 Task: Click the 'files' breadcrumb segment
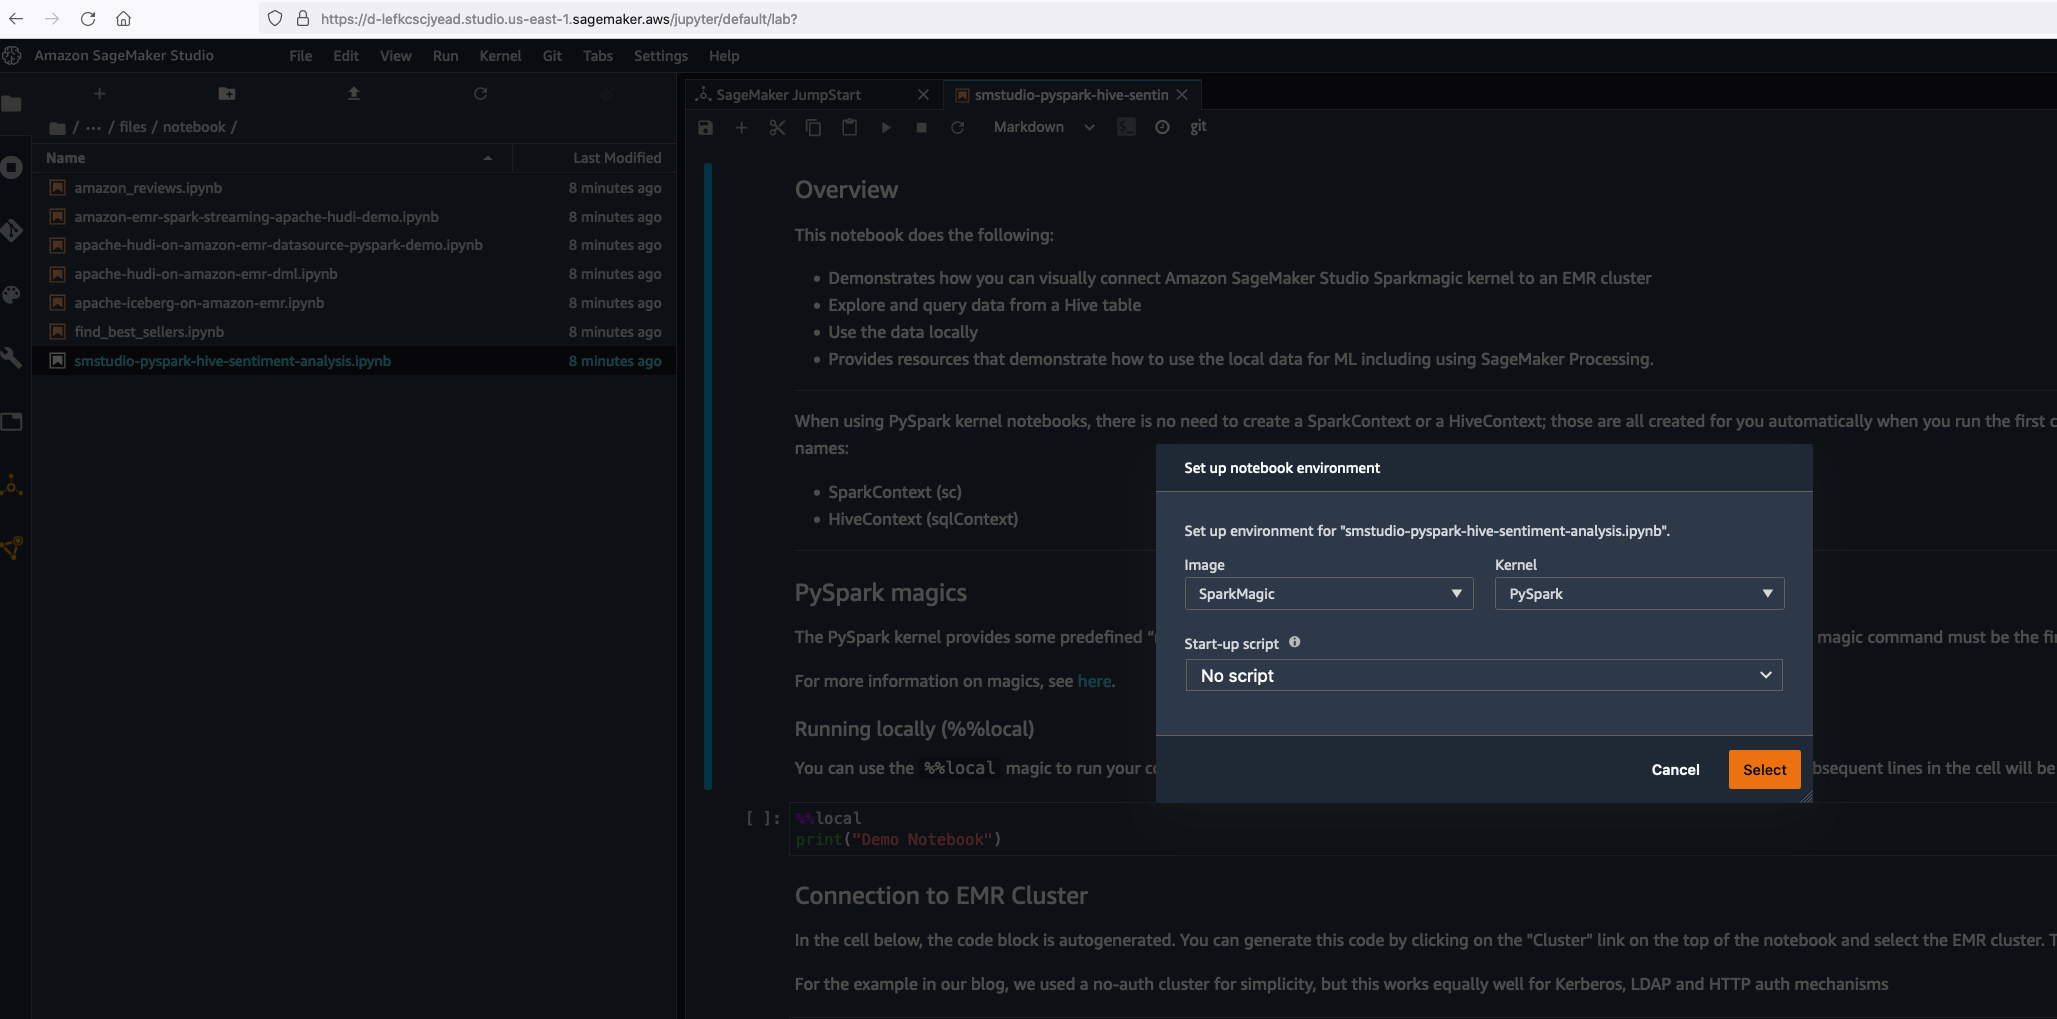click(133, 127)
